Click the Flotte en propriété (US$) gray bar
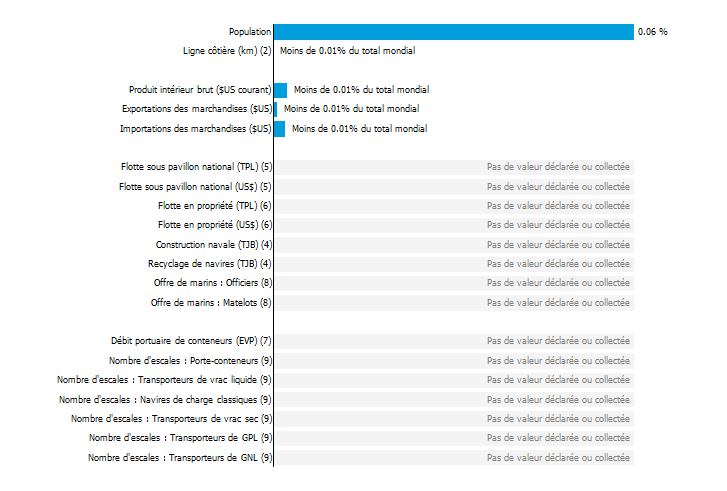The width and height of the screenshot is (727, 491). [454, 225]
